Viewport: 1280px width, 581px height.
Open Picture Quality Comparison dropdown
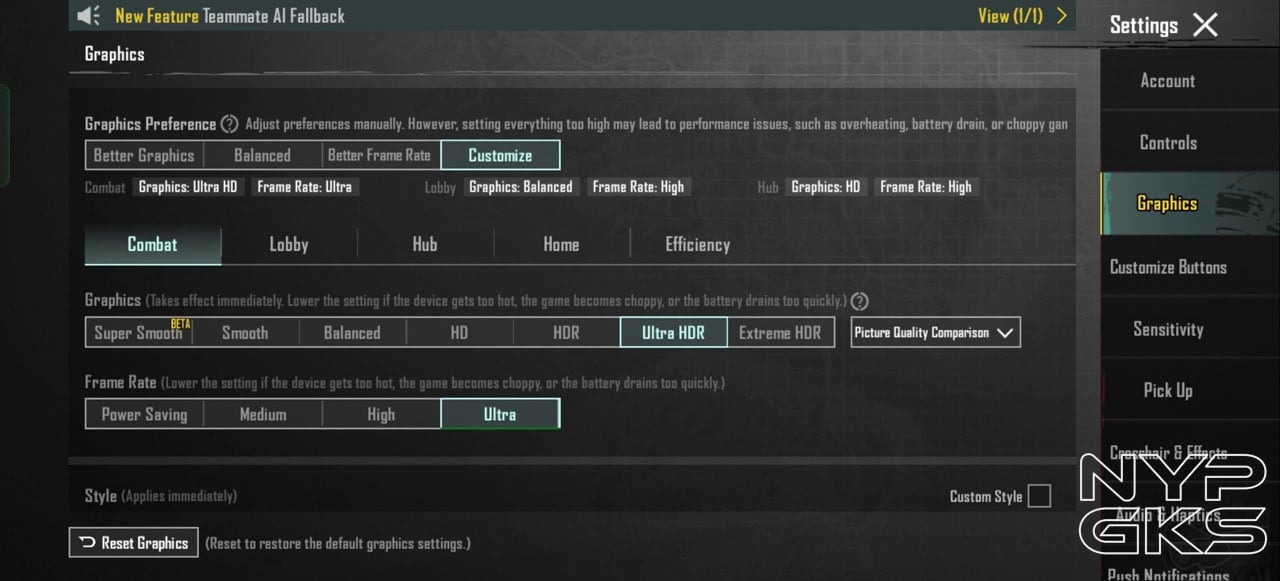pos(935,333)
